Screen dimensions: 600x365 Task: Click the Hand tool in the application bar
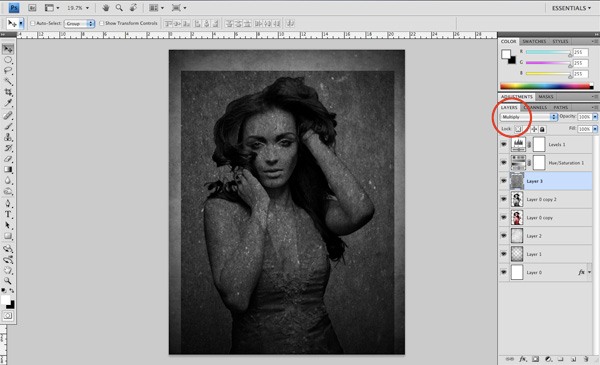coord(106,8)
